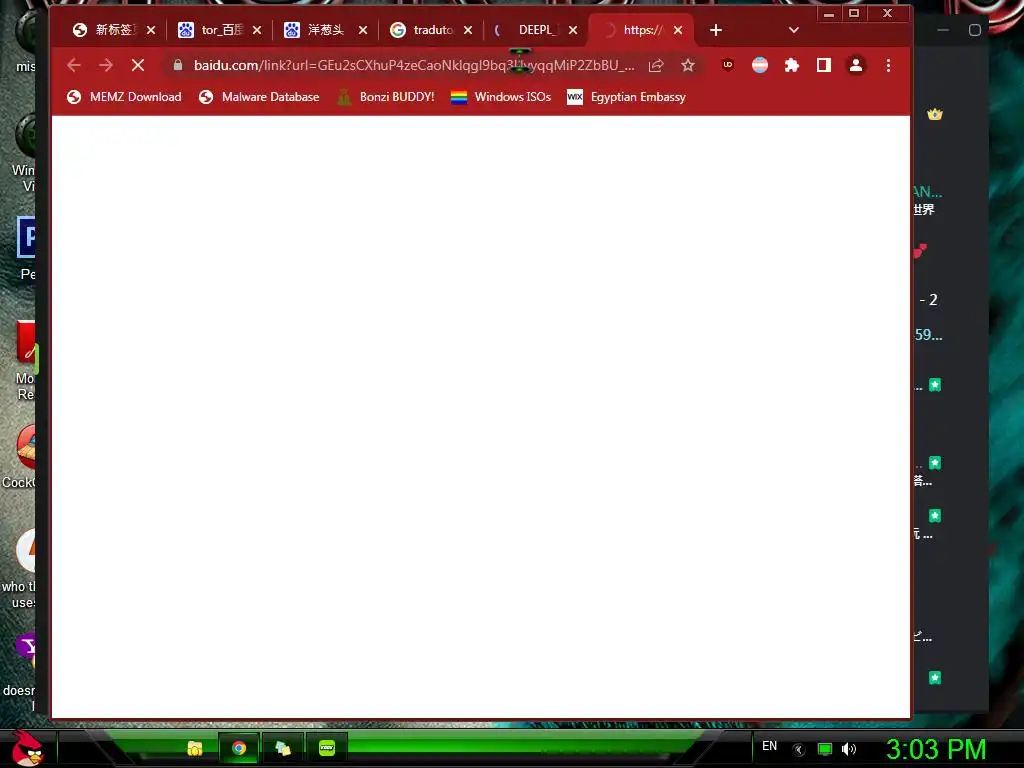Go back to the previous page

pos(74,65)
